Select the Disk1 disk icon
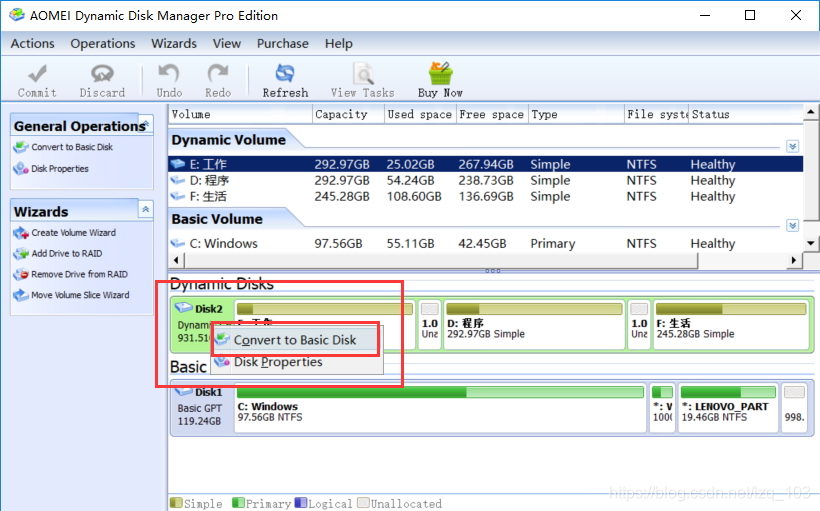Image resolution: width=820 pixels, height=511 pixels. point(184,391)
